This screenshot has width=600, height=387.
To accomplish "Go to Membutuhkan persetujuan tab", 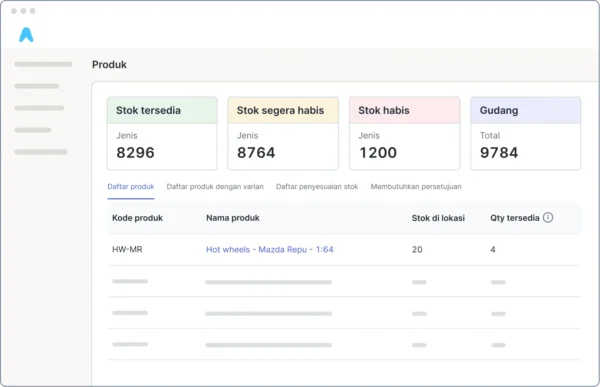I will click(x=416, y=187).
